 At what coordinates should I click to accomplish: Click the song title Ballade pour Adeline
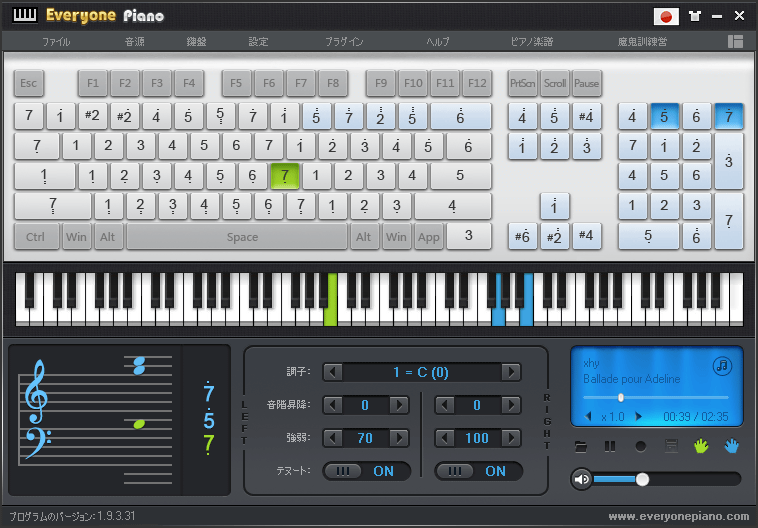tap(631, 379)
